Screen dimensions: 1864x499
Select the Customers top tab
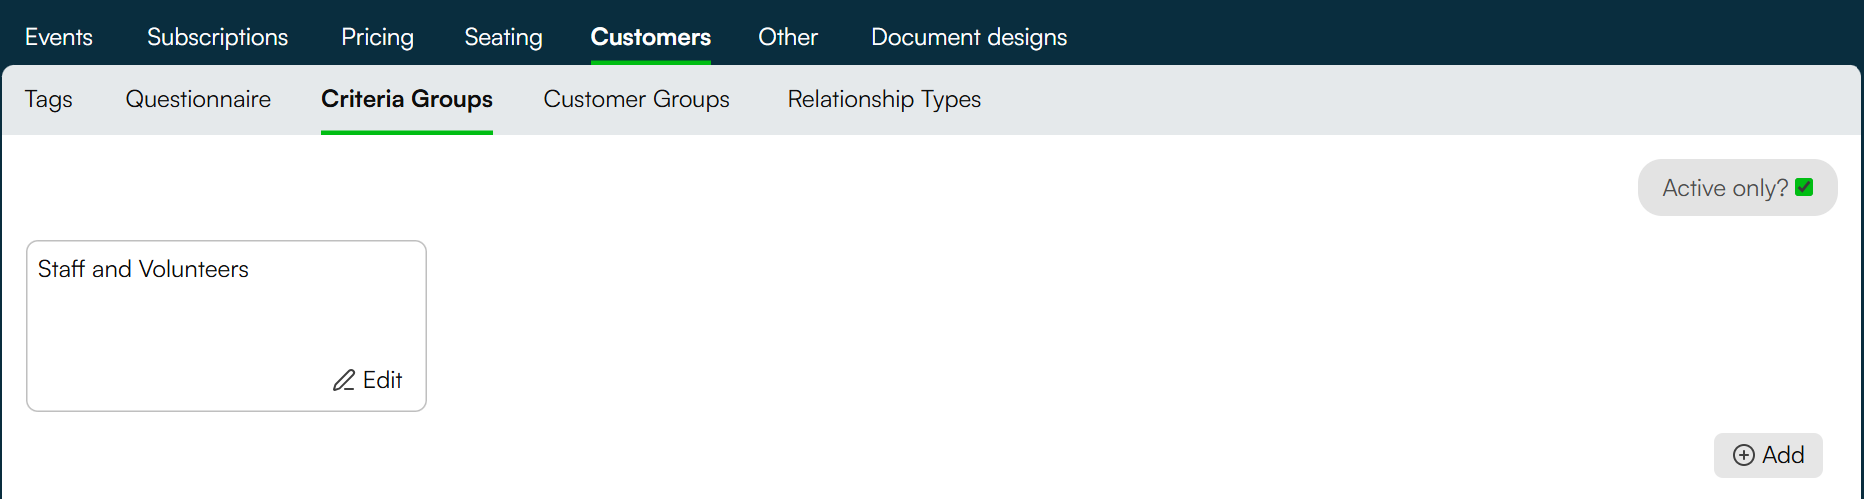(x=651, y=37)
